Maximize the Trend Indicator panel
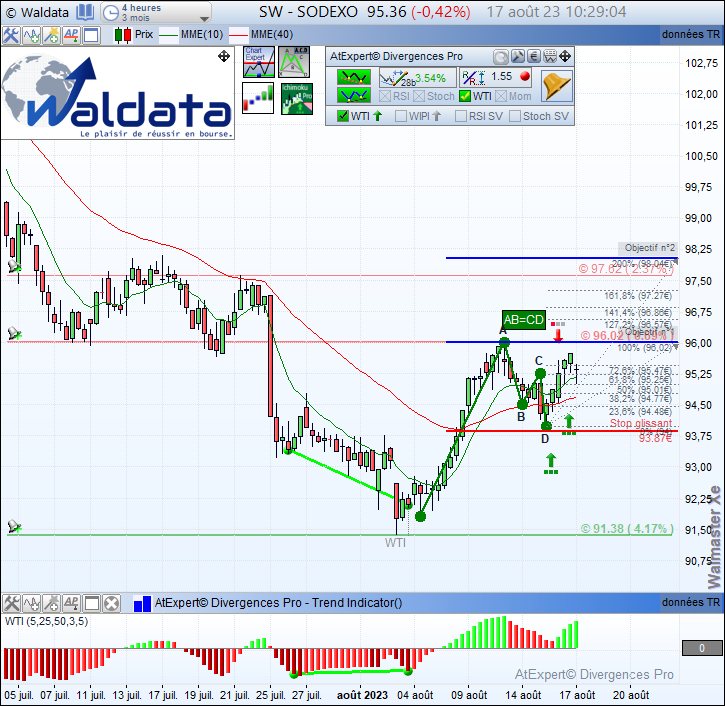725x706 pixels. tap(92, 603)
